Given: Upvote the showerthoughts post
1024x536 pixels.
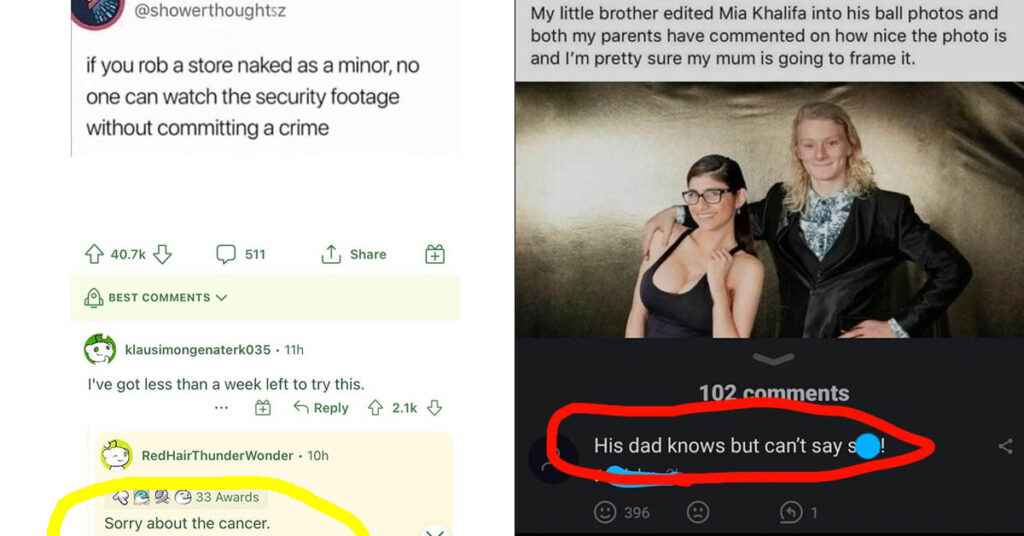Looking at the screenshot, I should (x=94, y=254).
